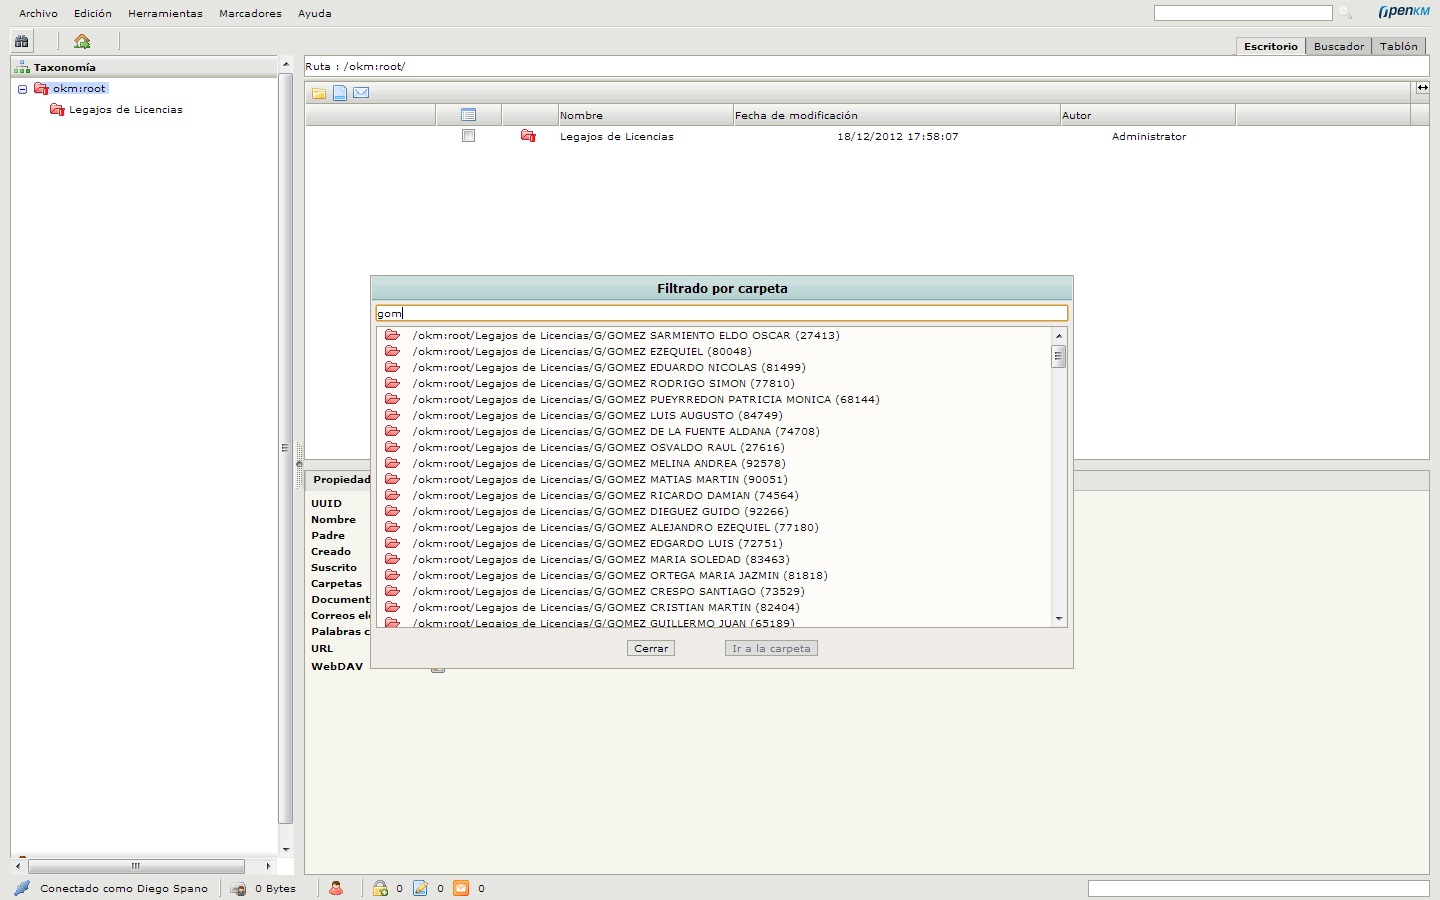Image resolution: width=1440 pixels, height=900 pixels.
Task: Click the orange subscriptions icon in status bar
Action: 461,888
